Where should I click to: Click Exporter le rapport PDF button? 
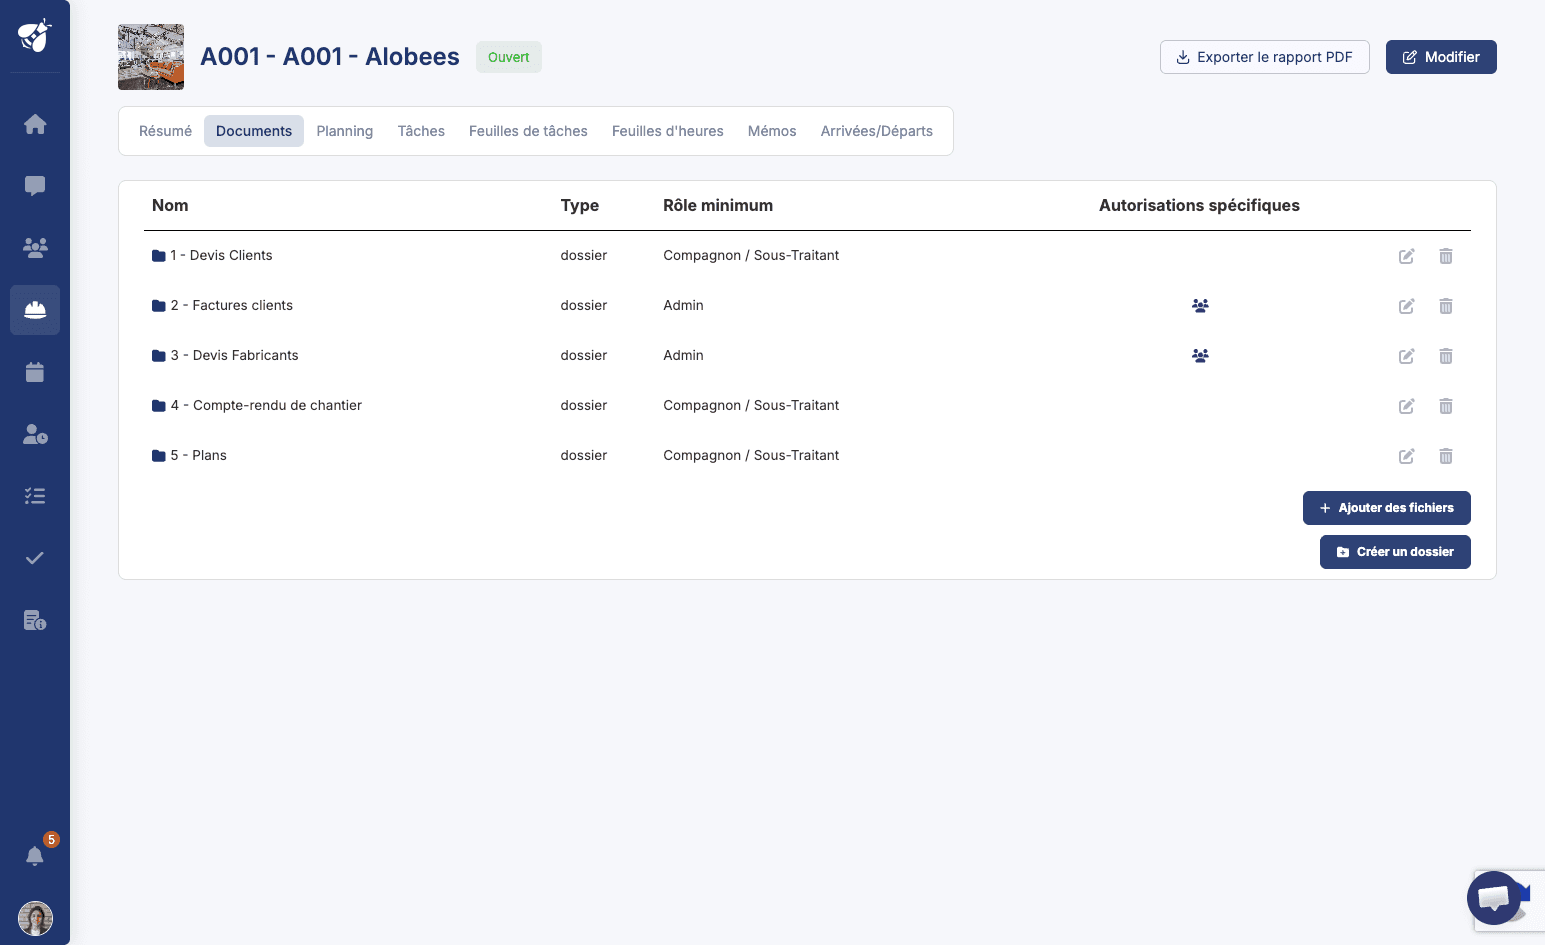click(x=1265, y=57)
